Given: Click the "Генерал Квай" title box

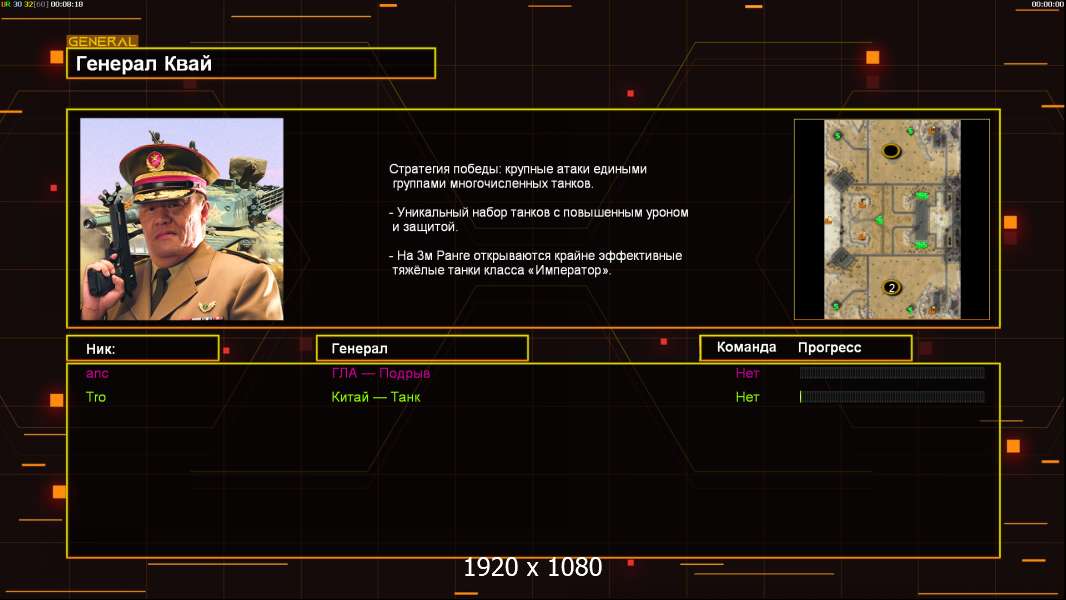Looking at the screenshot, I should [x=250, y=64].
